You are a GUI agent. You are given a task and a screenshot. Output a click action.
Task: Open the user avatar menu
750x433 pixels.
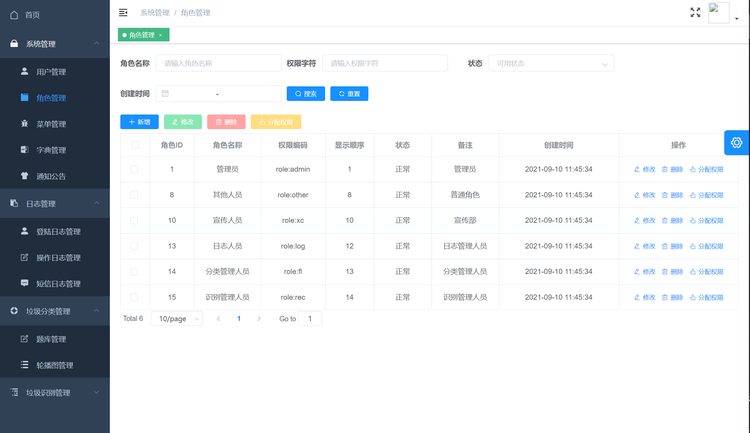(x=718, y=13)
